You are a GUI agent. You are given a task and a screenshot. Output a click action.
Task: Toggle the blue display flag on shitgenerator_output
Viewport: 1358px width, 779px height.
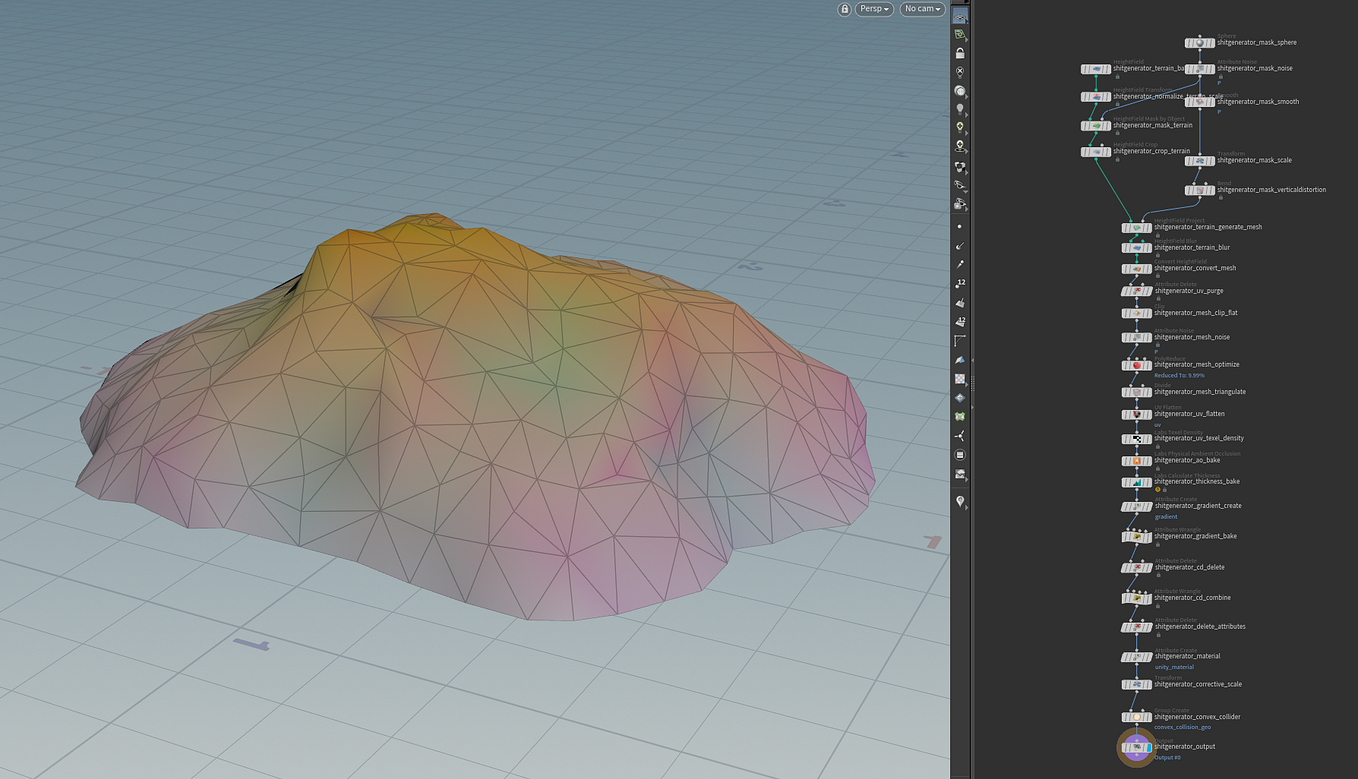pyautogui.click(x=1148, y=747)
